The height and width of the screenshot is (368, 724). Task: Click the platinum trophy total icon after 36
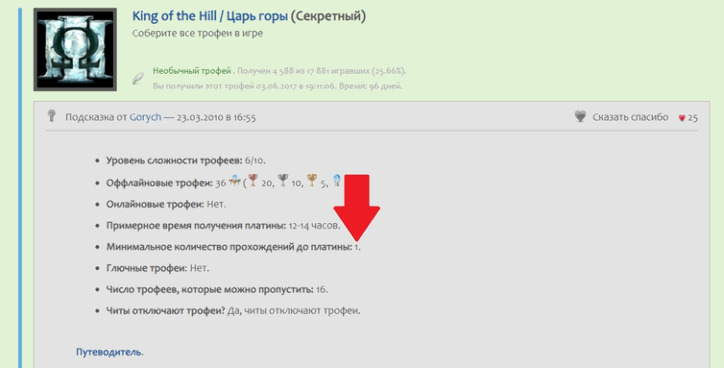click(x=235, y=181)
